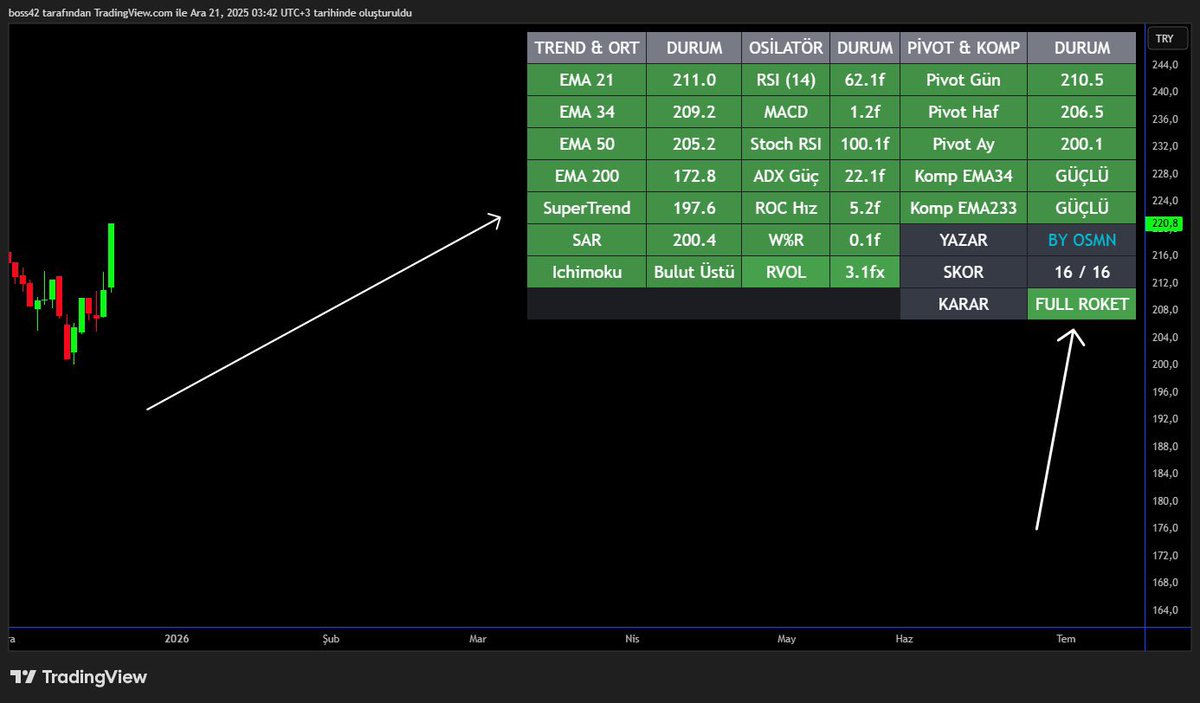1200x703 pixels.
Task: Select the Pivot Ay value 200.1
Action: click(x=1082, y=144)
